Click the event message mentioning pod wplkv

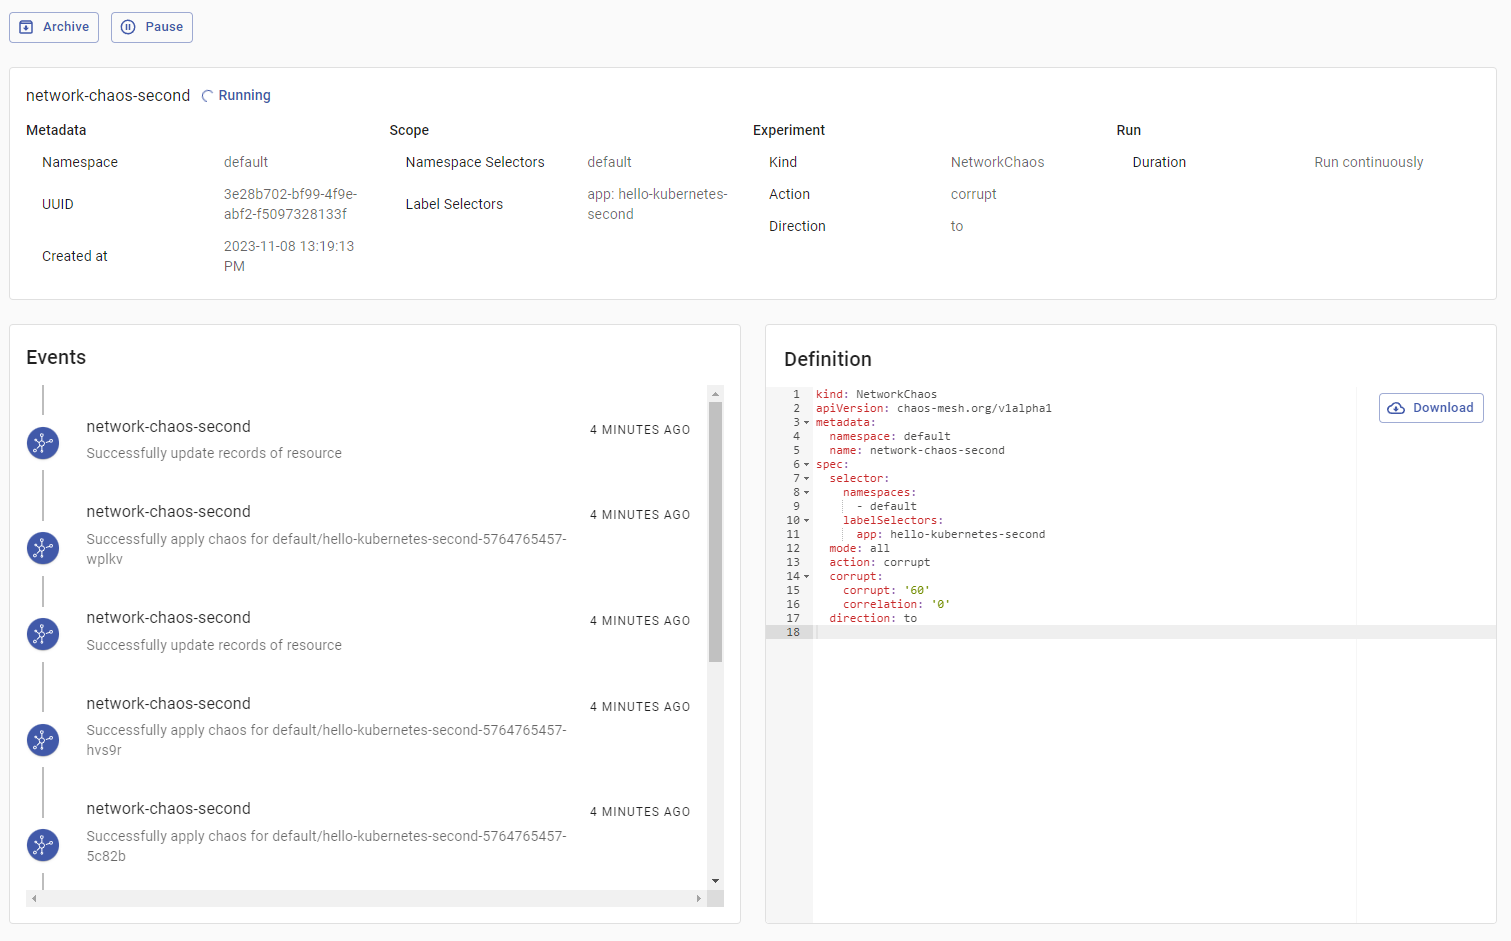(326, 549)
